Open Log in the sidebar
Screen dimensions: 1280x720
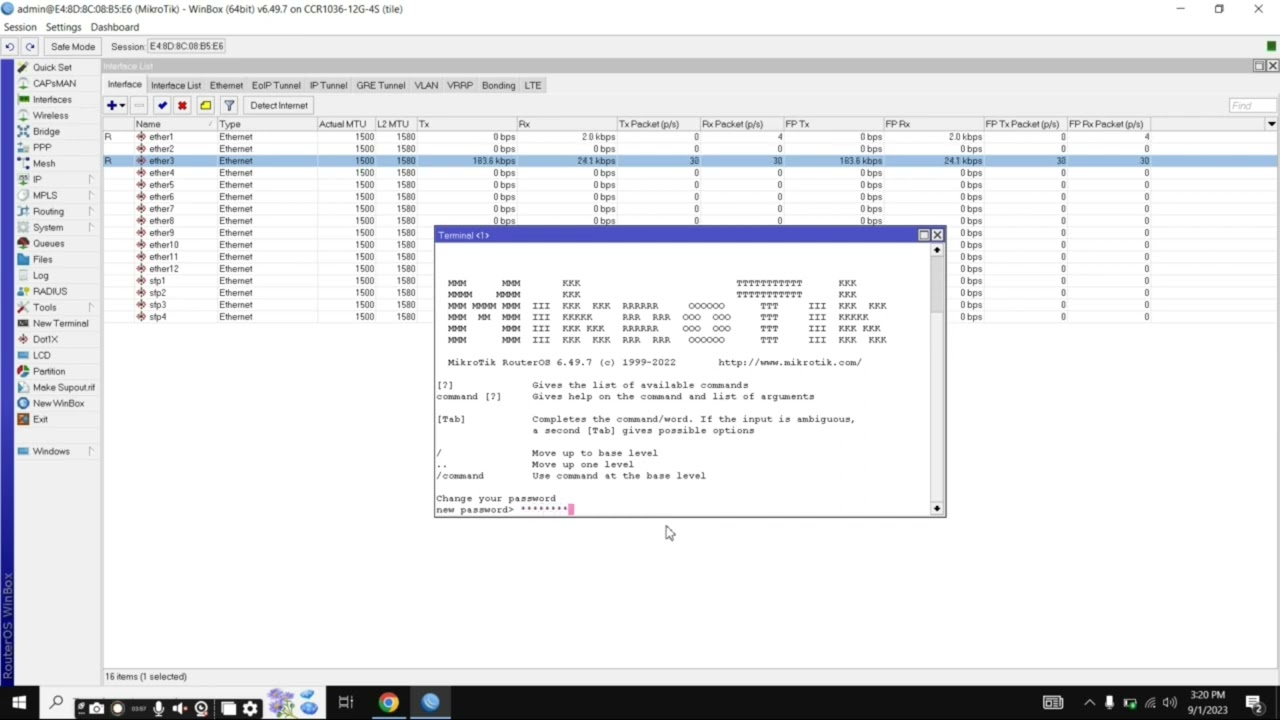pos(40,276)
